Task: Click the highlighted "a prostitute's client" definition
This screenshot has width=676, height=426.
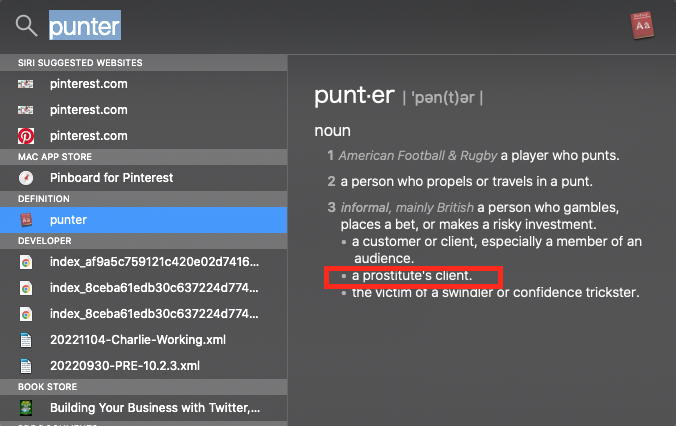Action: pyautogui.click(x=411, y=275)
